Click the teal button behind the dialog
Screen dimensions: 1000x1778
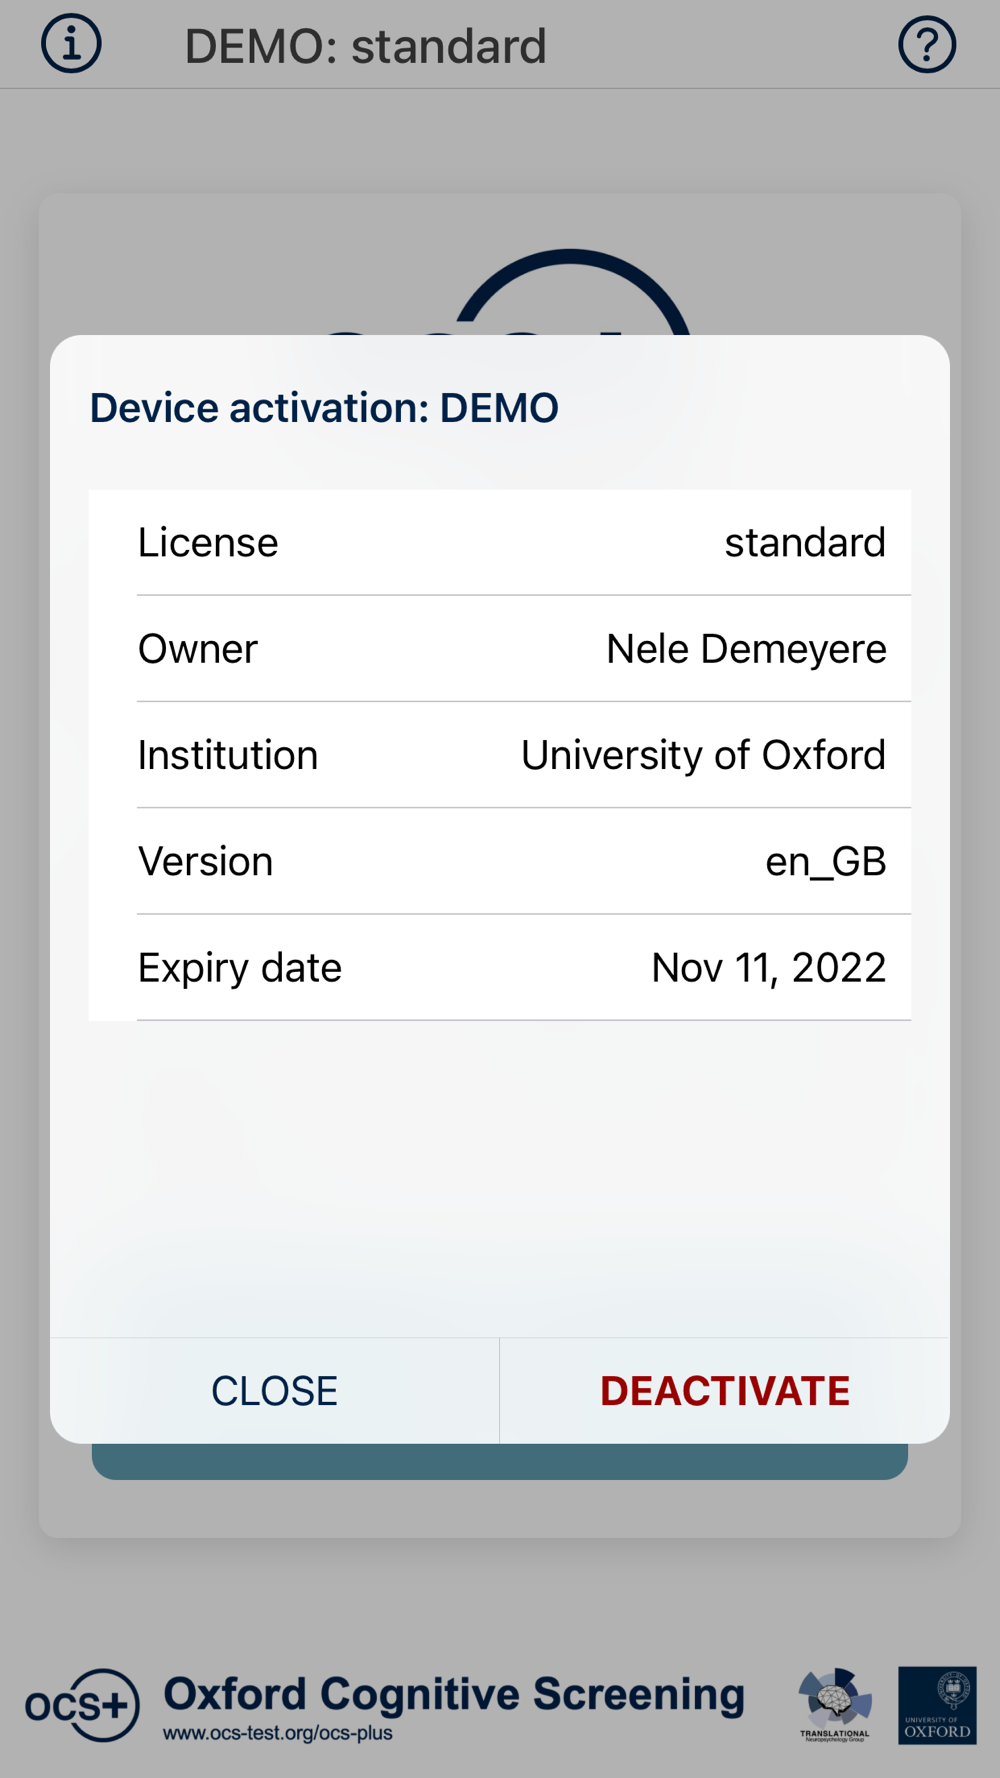click(500, 1462)
